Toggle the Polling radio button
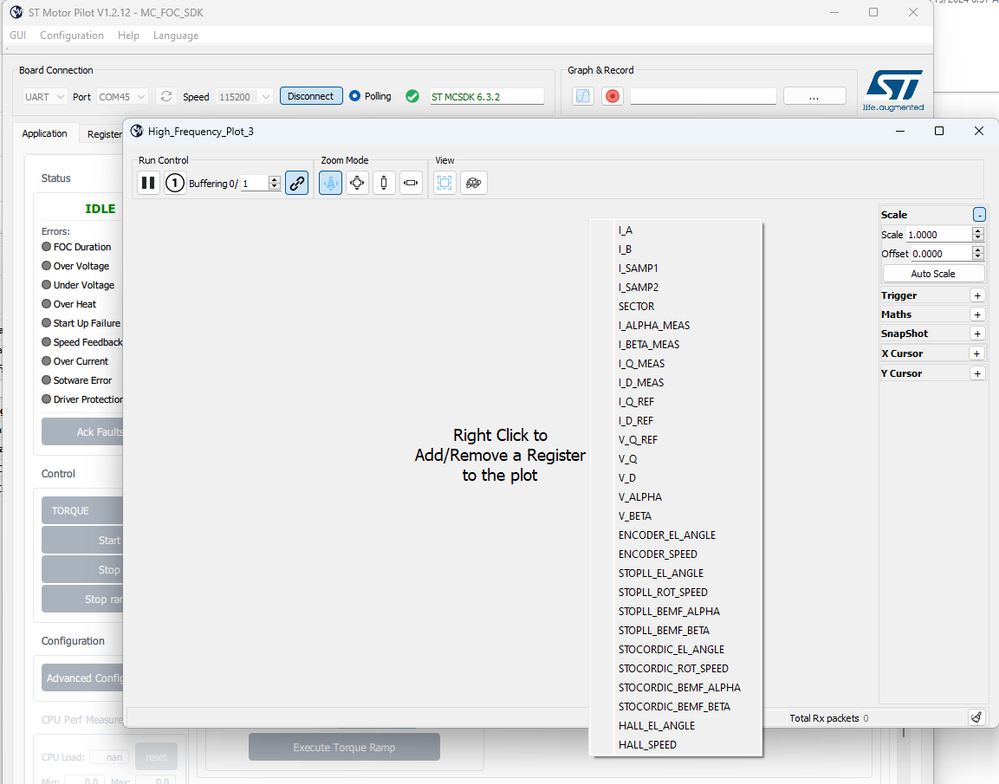Image resolution: width=999 pixels, height=784 pixels. pos(355,96)
